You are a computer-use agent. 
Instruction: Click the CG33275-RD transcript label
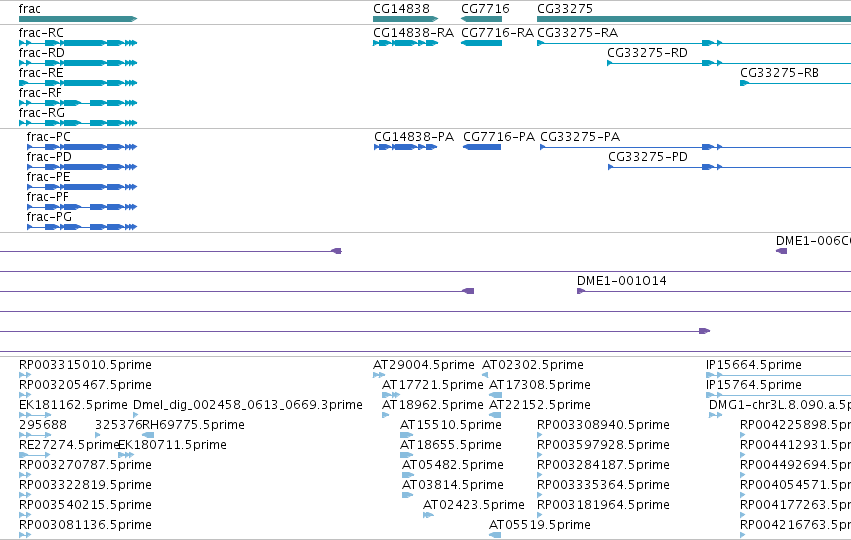coord(647,53)
